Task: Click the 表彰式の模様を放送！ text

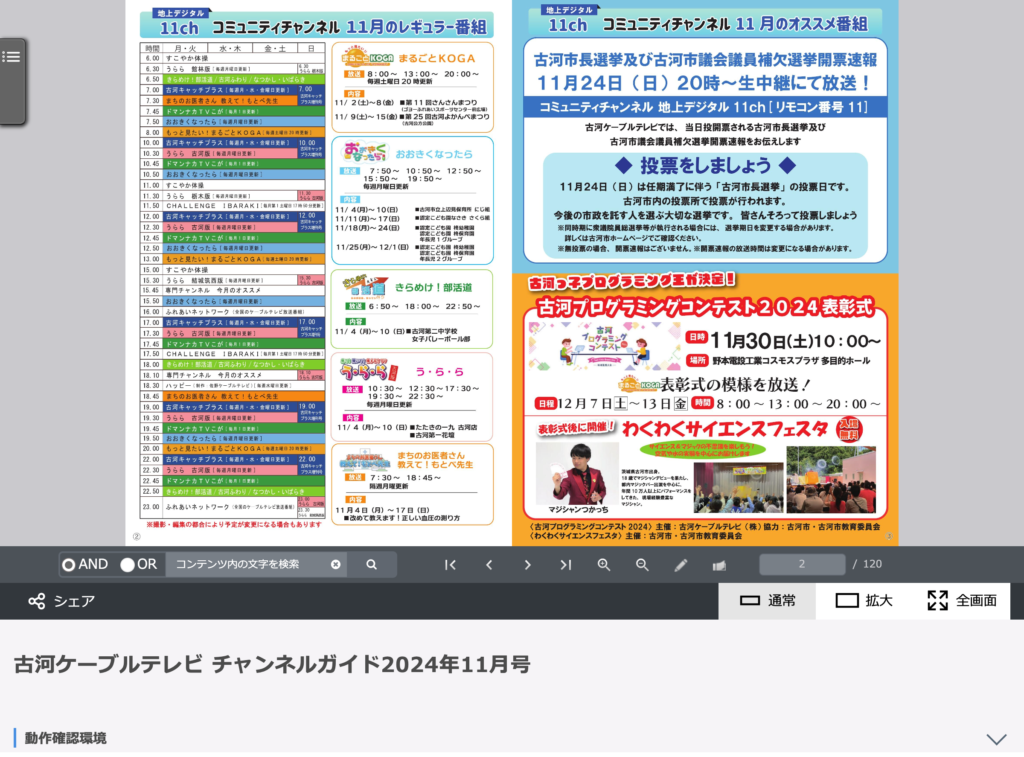Action: pyautogui.click(x=735, y=384)
